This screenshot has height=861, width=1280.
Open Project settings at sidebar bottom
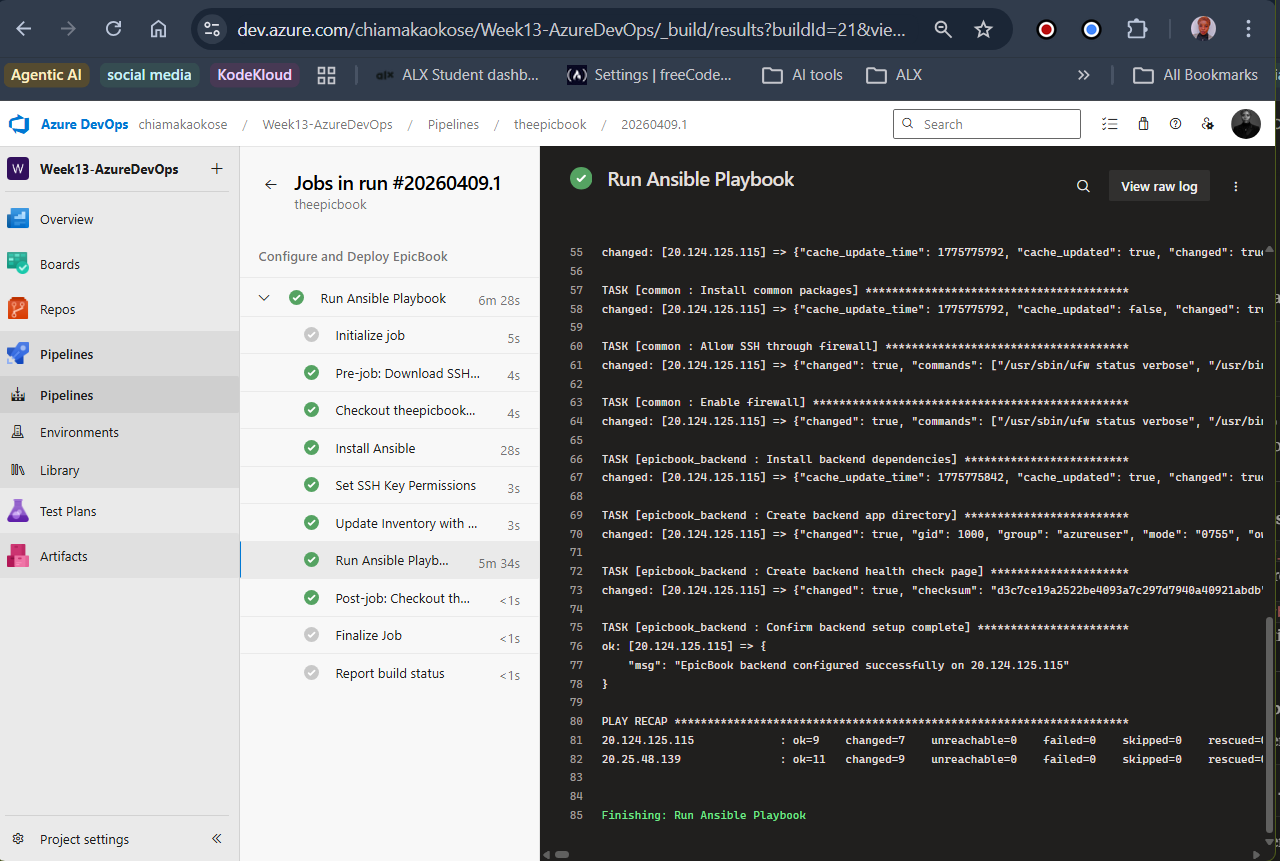(84, 839)
